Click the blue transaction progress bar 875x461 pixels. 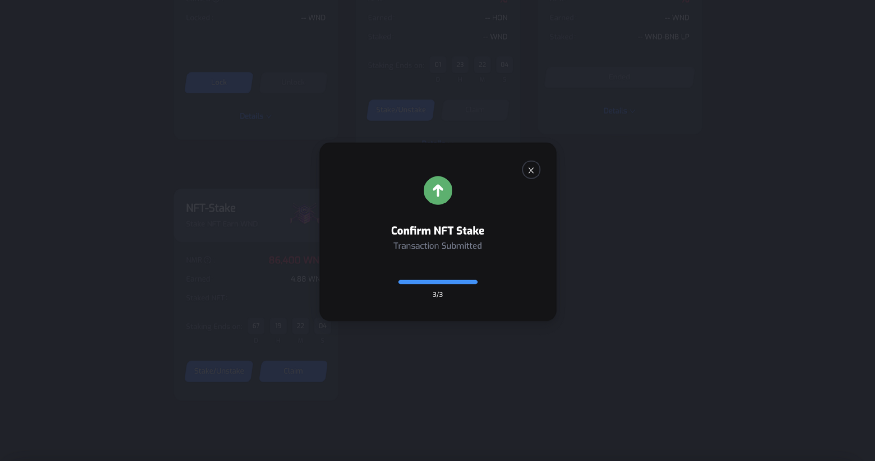(438, 282)
